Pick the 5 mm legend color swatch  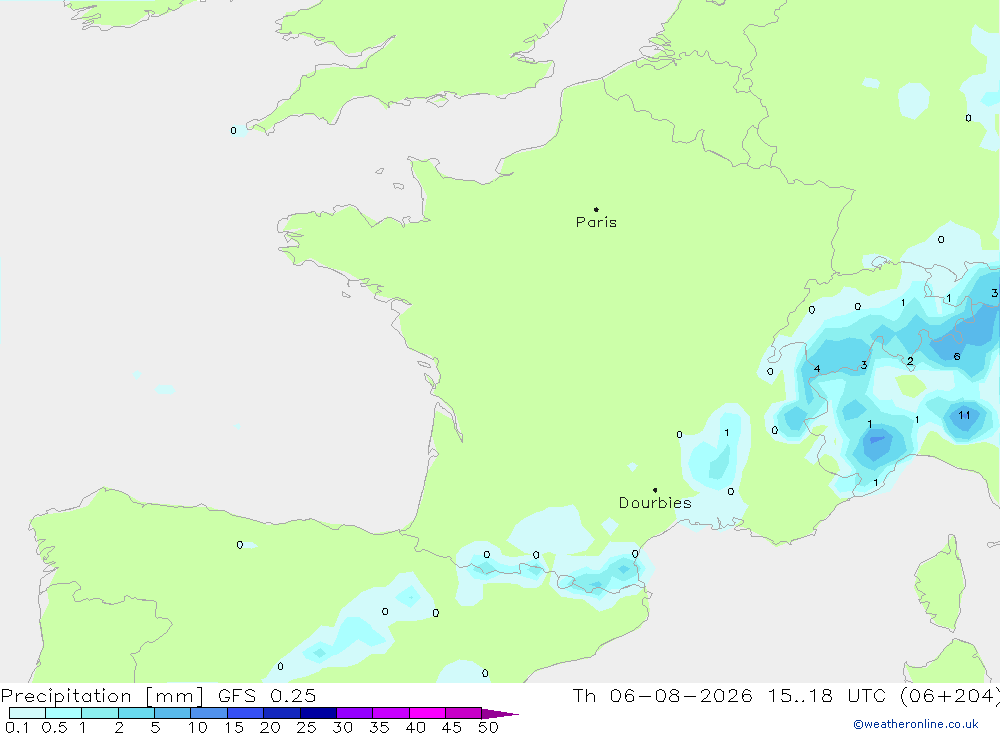pyautogui.click(x=173, y=713)
